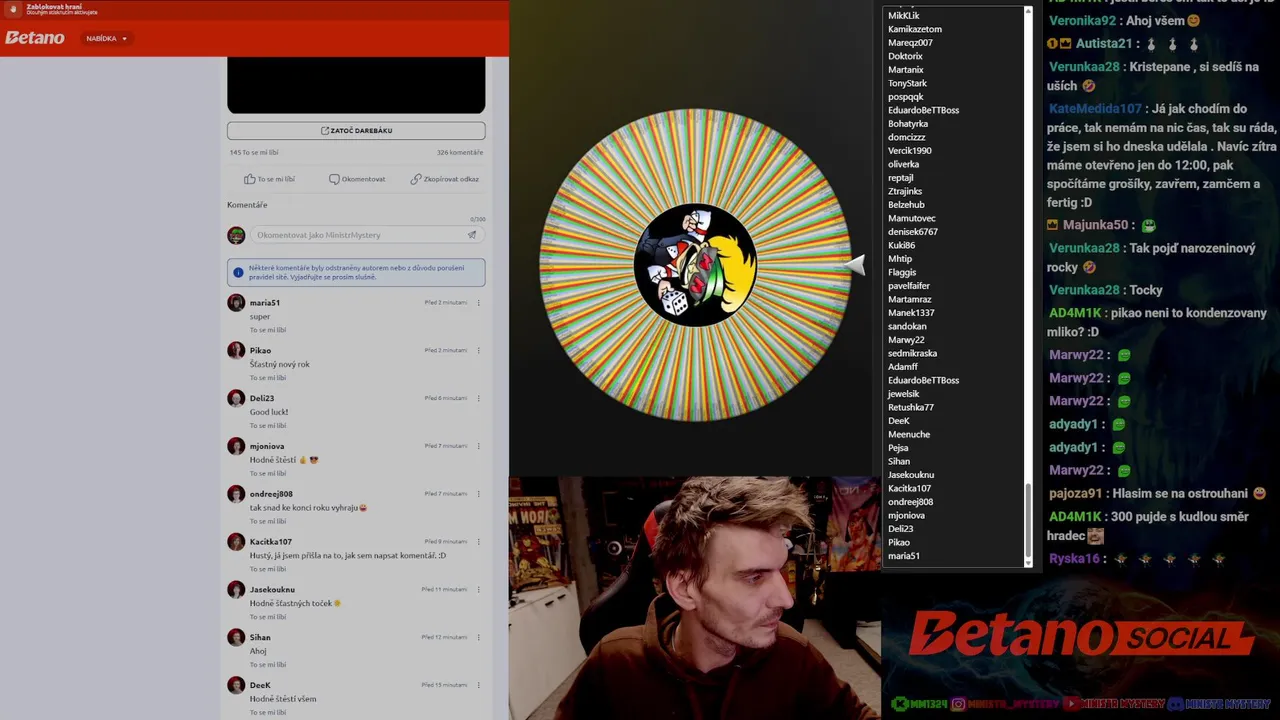Screen dimensions: 1280x720
Task: Click the paper-plane send comment icon
Action: pyautogui.click(x=472, y=235)
